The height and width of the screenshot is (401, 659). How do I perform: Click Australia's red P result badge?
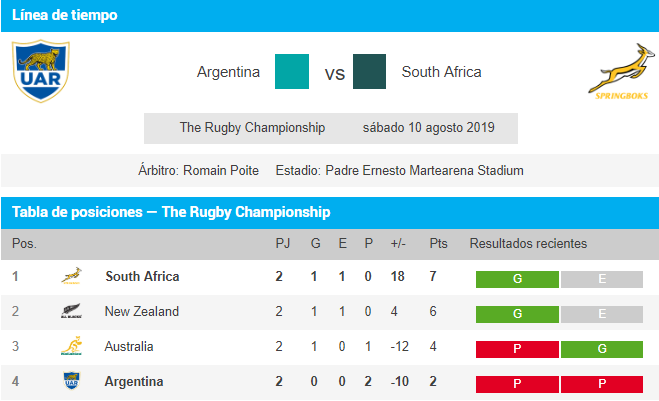(x=517, y=349)
